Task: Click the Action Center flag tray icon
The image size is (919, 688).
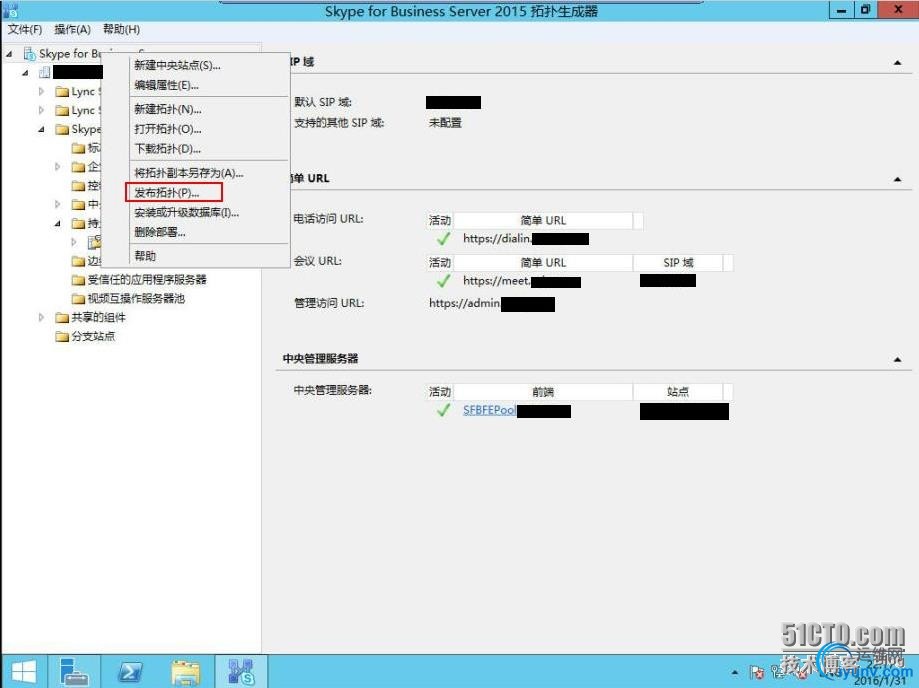Action: point(757,672)
